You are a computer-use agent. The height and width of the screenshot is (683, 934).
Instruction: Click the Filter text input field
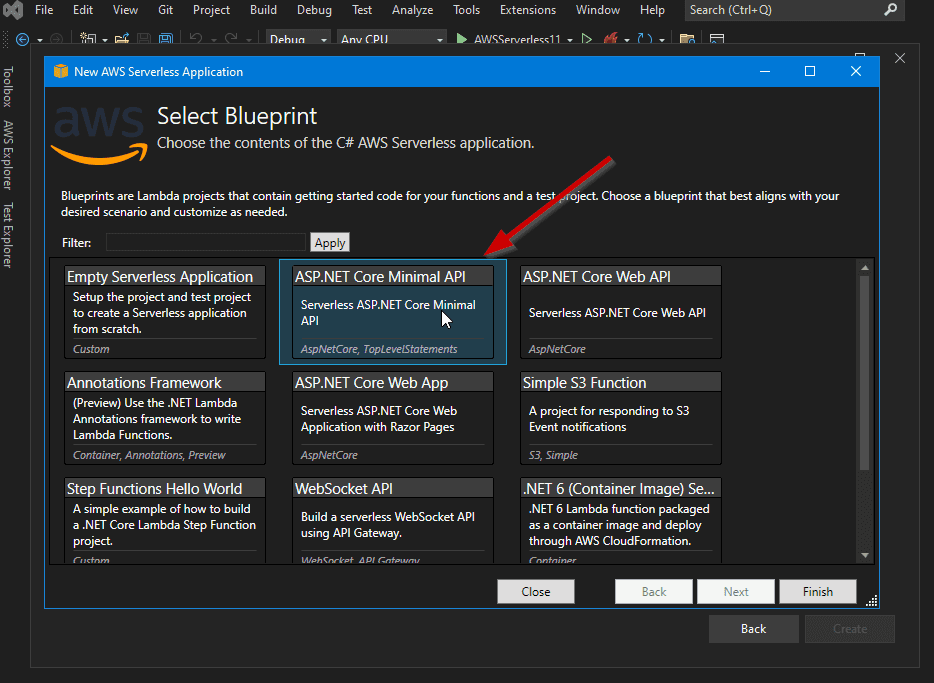[x=206, y=242]
